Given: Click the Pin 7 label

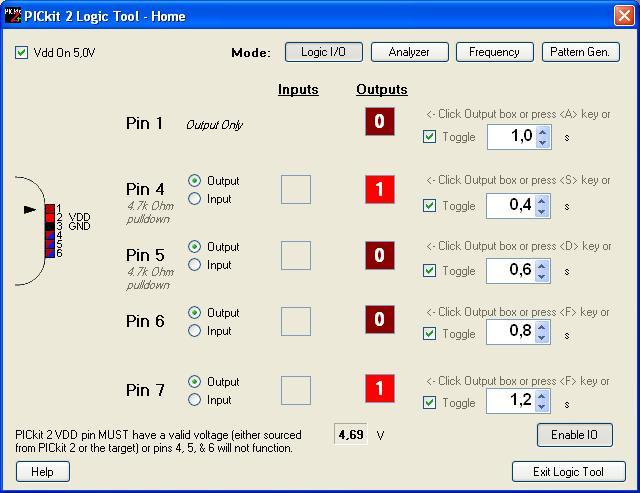Looking at the screenshot, I should (x=145, y=390).
